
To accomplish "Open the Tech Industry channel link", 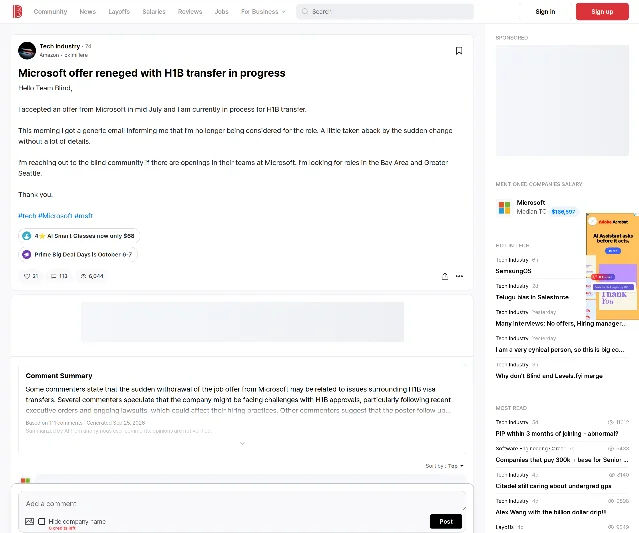I will [x=59, y=46].
